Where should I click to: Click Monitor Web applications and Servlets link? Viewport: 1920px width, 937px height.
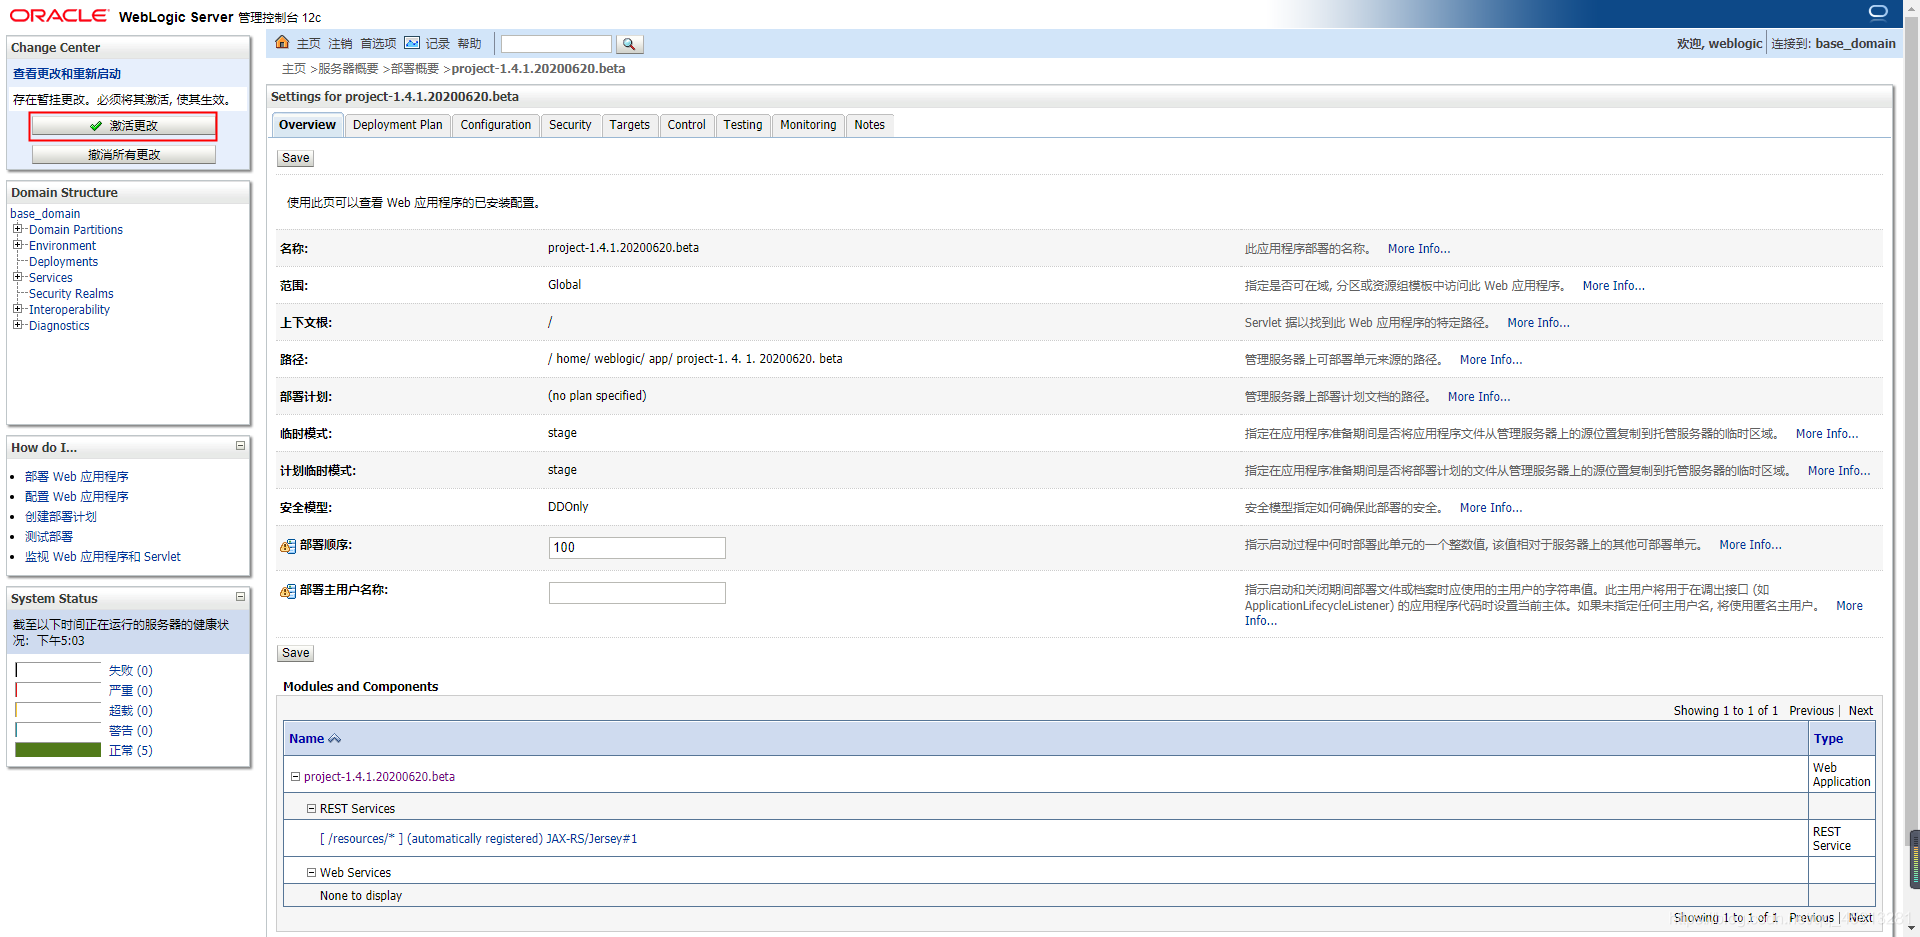[x=103, y=557]
